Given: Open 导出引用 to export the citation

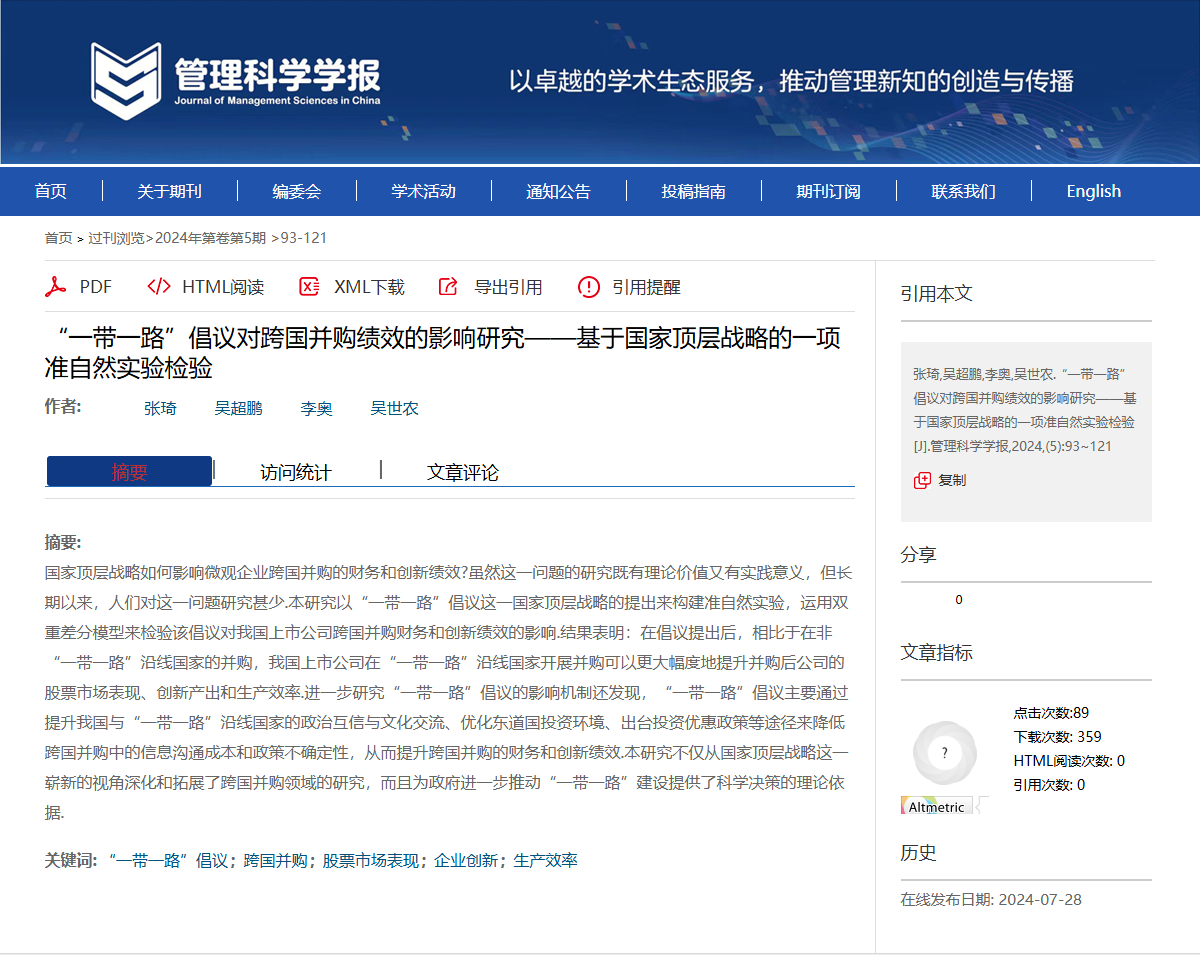Looking at the screenshot, I should point(447,286).
